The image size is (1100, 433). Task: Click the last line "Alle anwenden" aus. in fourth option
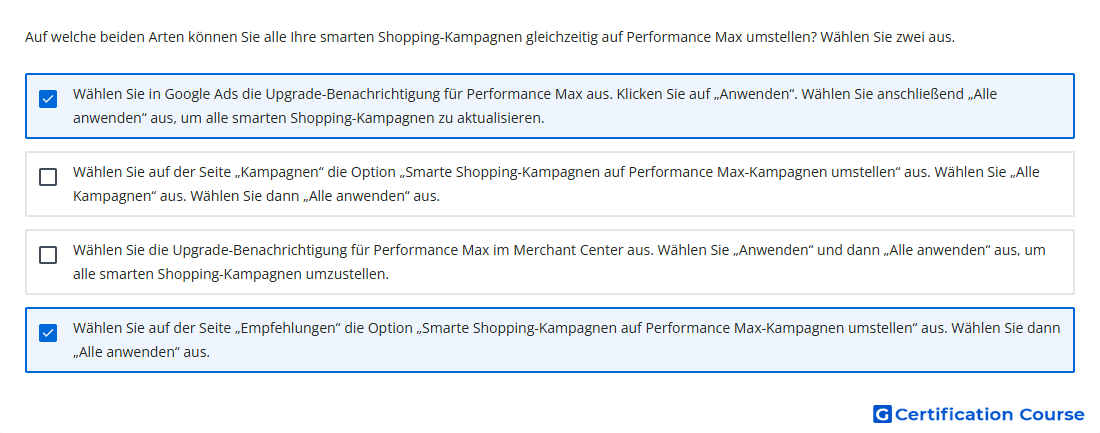tap(141, 352)
